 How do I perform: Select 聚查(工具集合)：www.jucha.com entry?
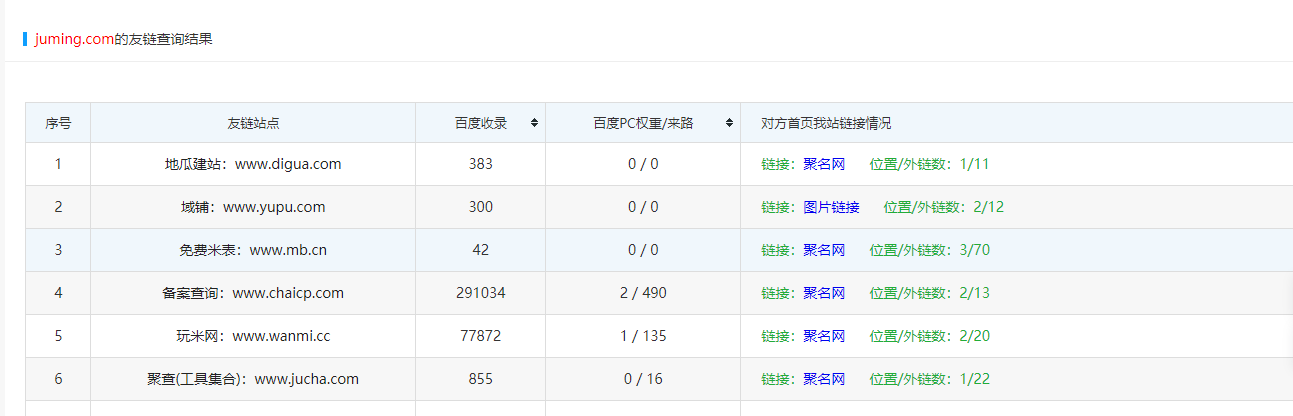pos(253,379)
